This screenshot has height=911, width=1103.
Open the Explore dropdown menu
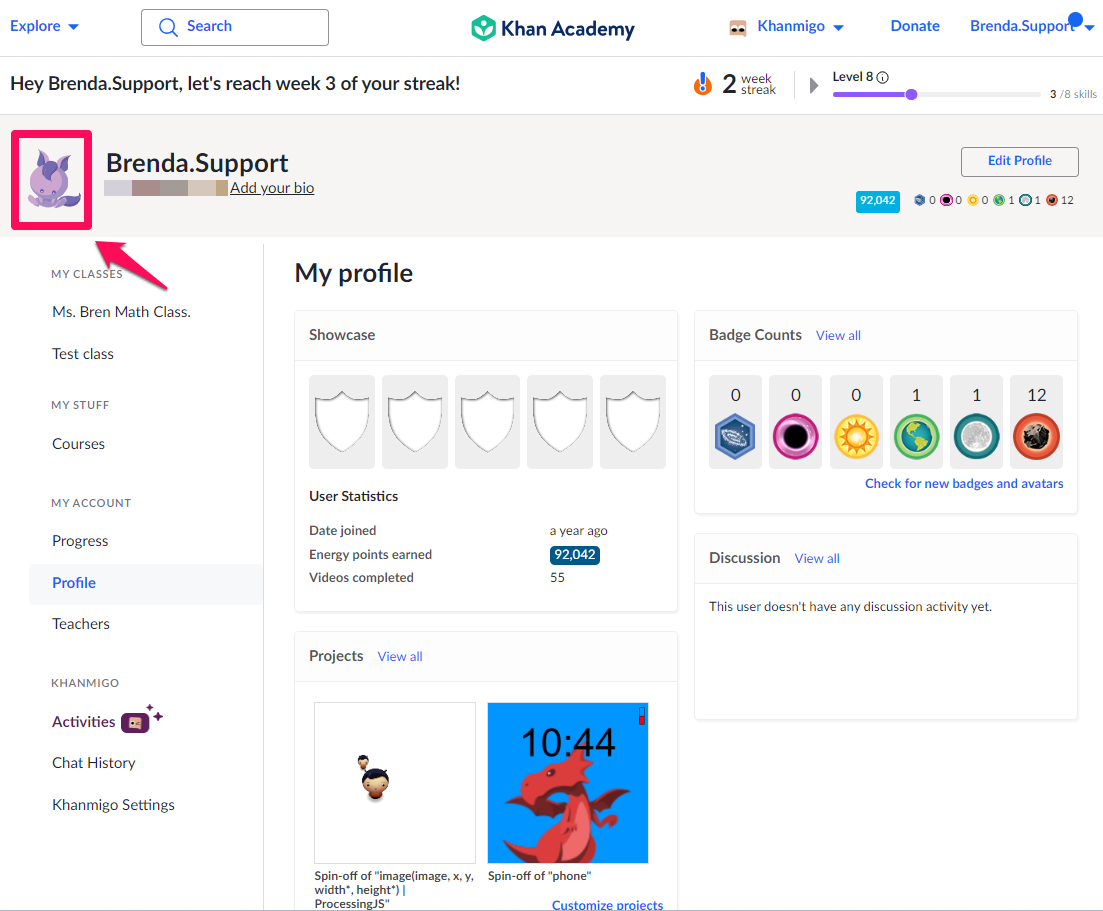click(44, 27)
